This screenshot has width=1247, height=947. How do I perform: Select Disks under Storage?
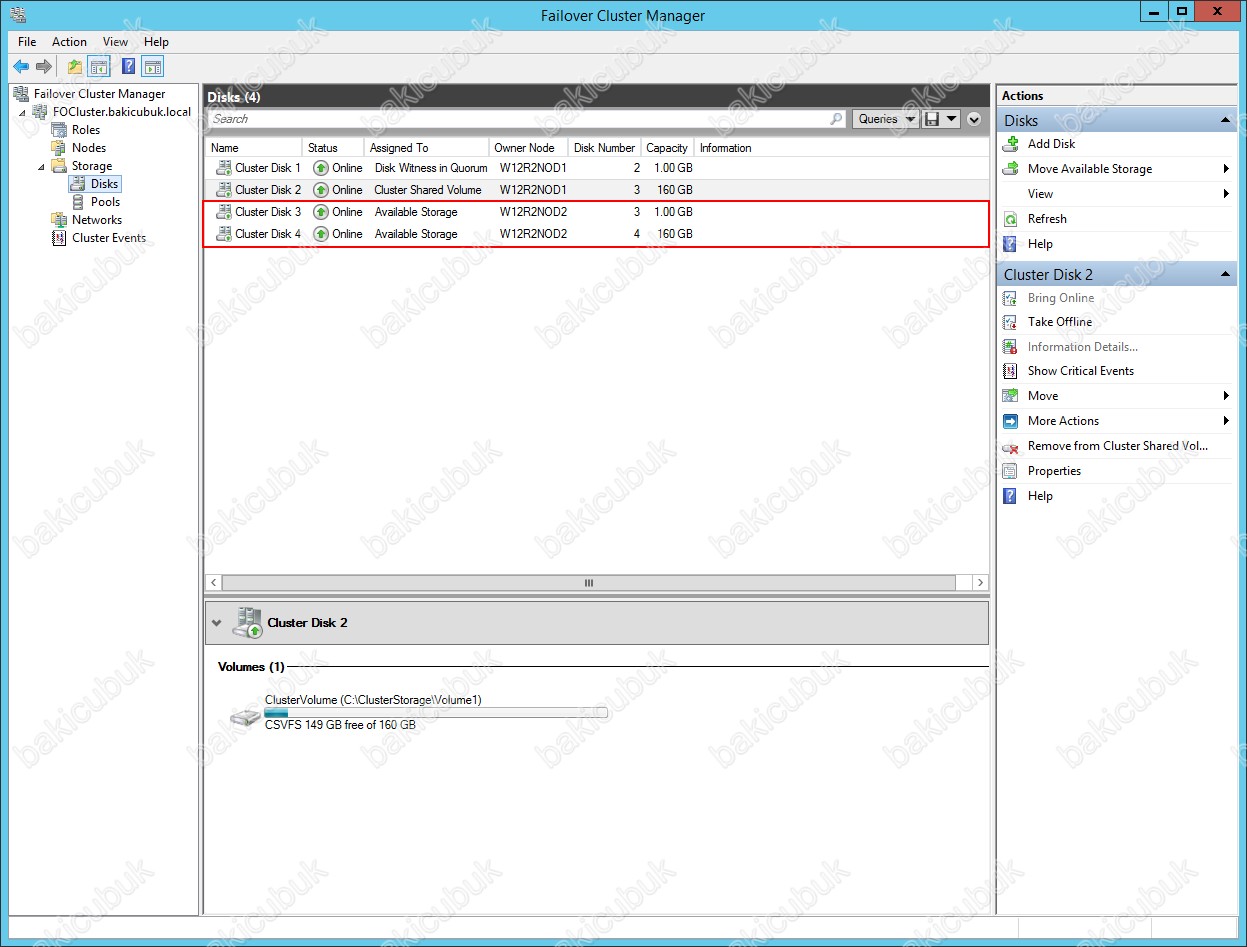click(x=105, y=184)
